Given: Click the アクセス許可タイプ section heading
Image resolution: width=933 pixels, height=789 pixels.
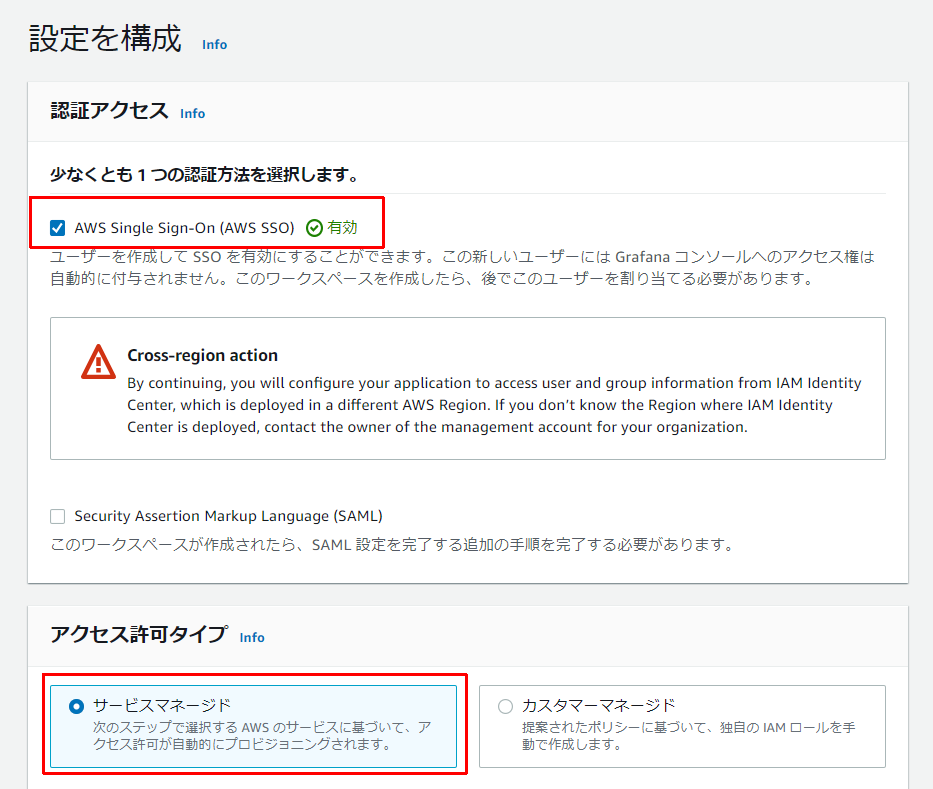Looking at the screenshot, I should 139,635.
